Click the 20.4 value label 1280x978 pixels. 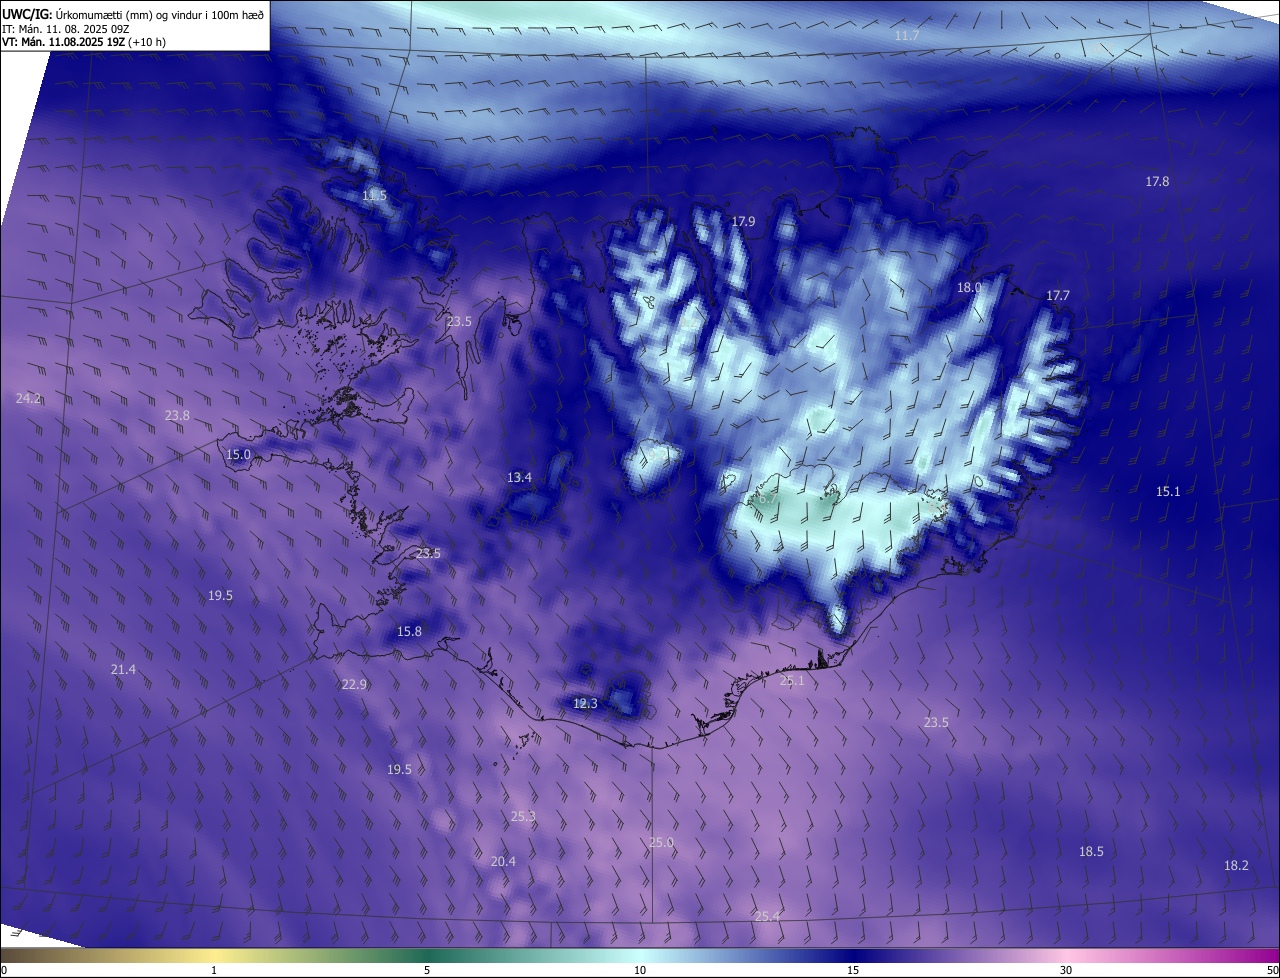(503, 861)
